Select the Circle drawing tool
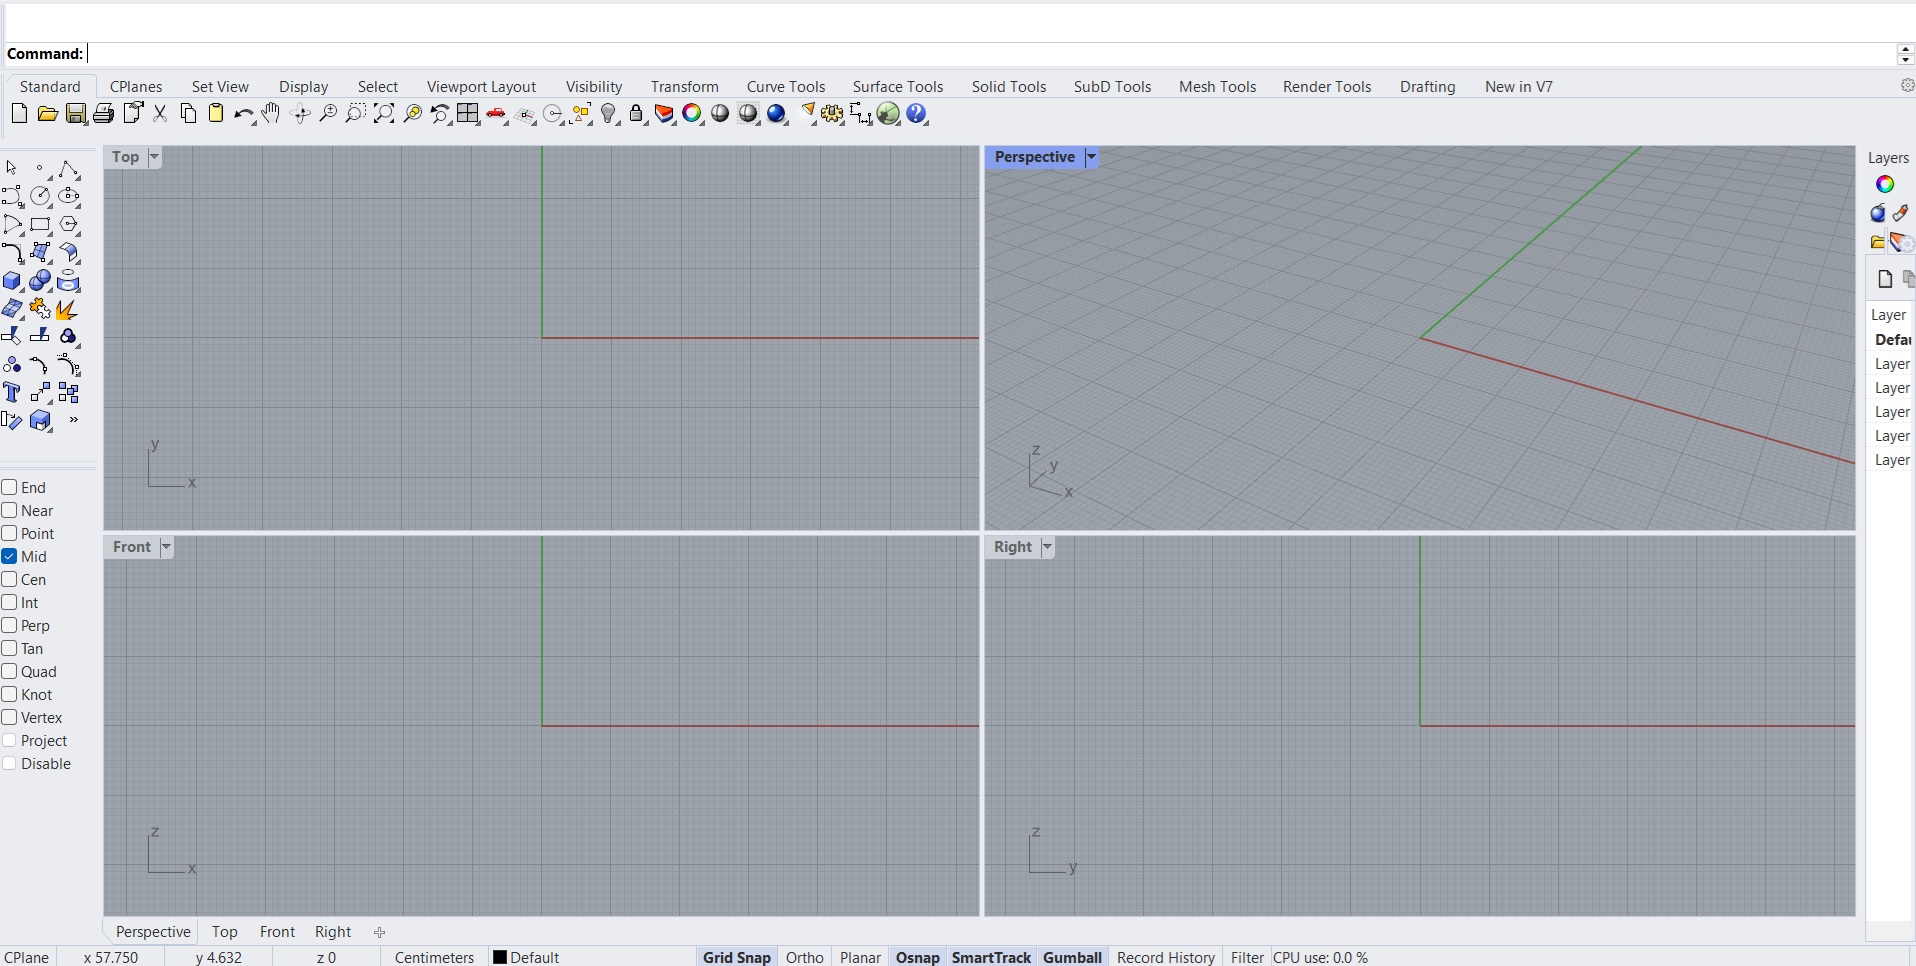 pos(40,196)
